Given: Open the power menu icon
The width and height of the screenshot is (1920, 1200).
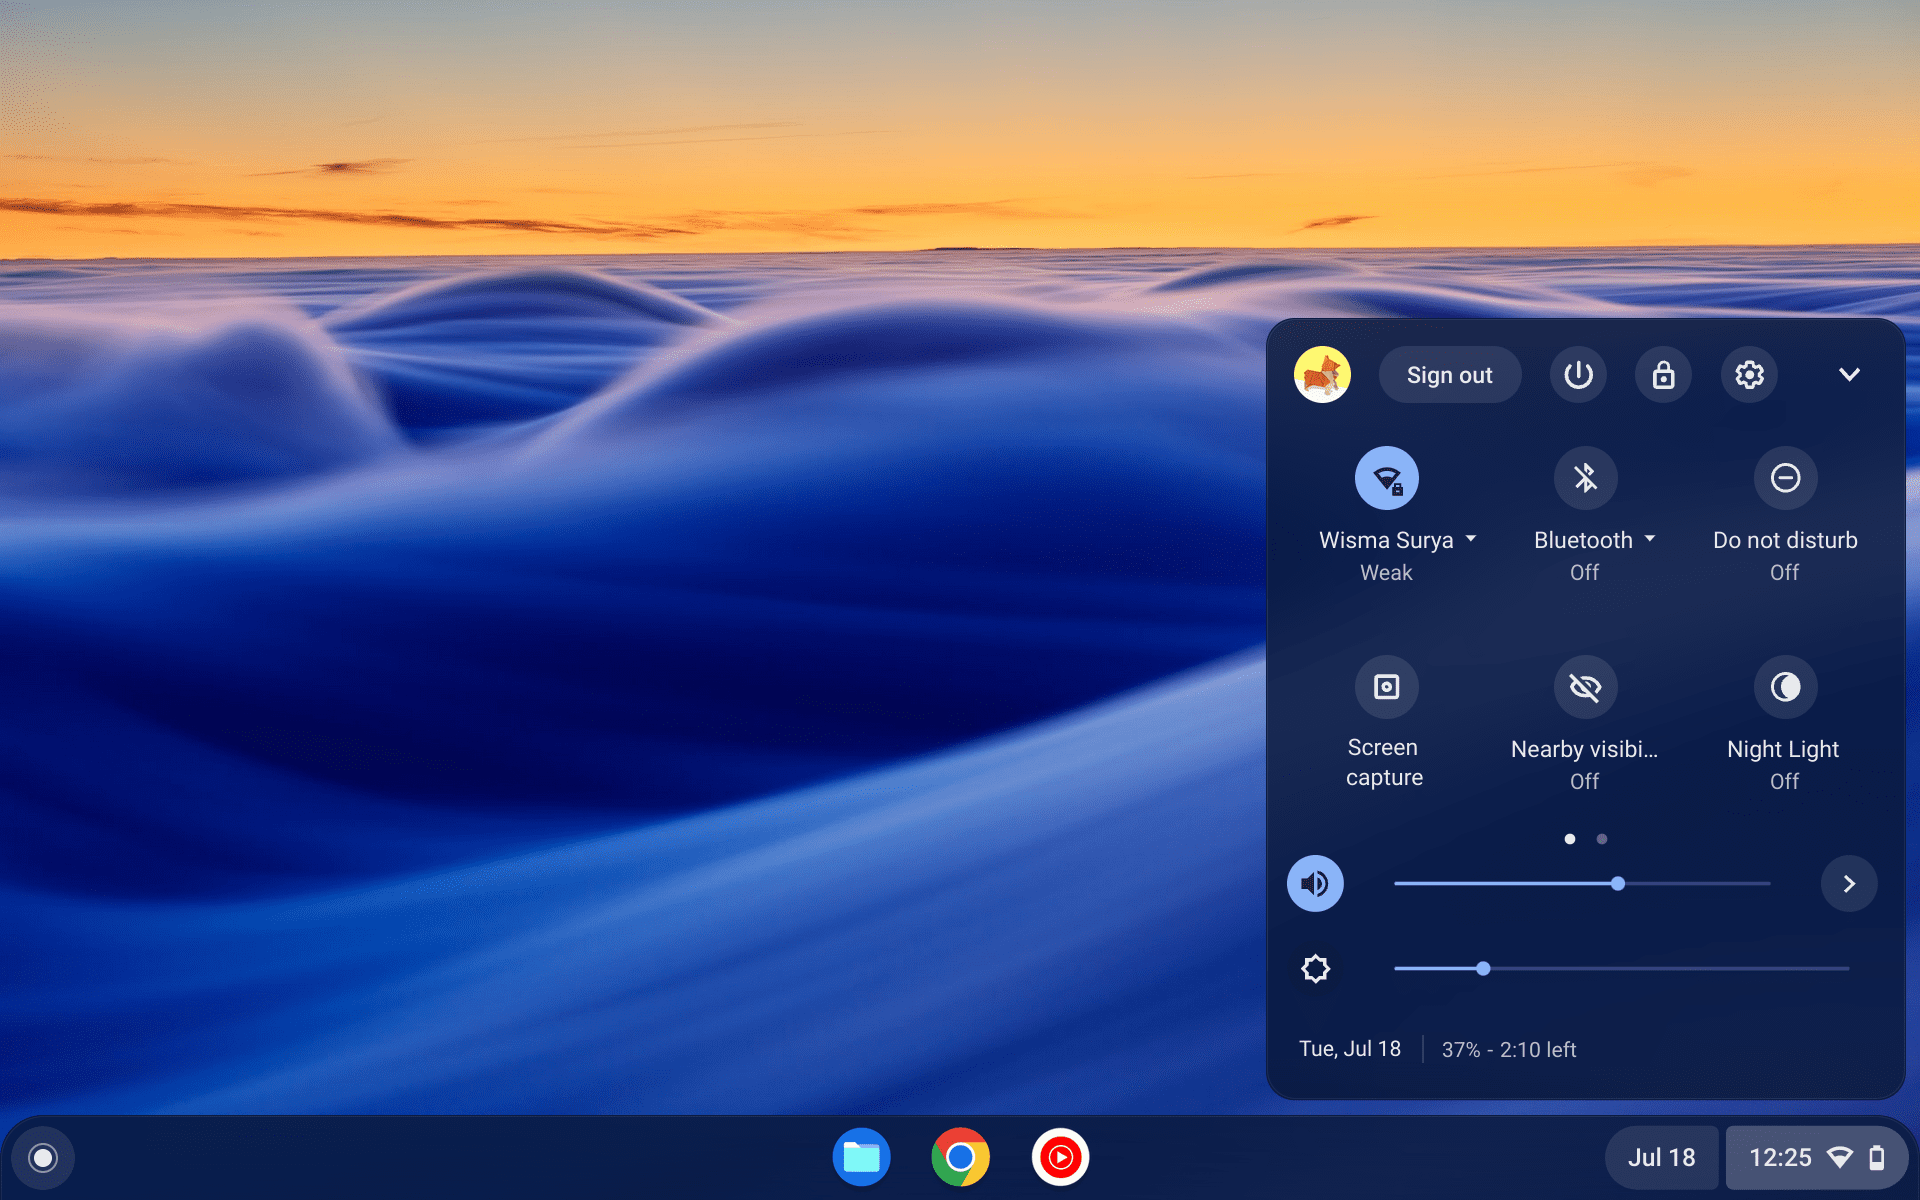Looking at the screenshot, I should click(1578, 374).
